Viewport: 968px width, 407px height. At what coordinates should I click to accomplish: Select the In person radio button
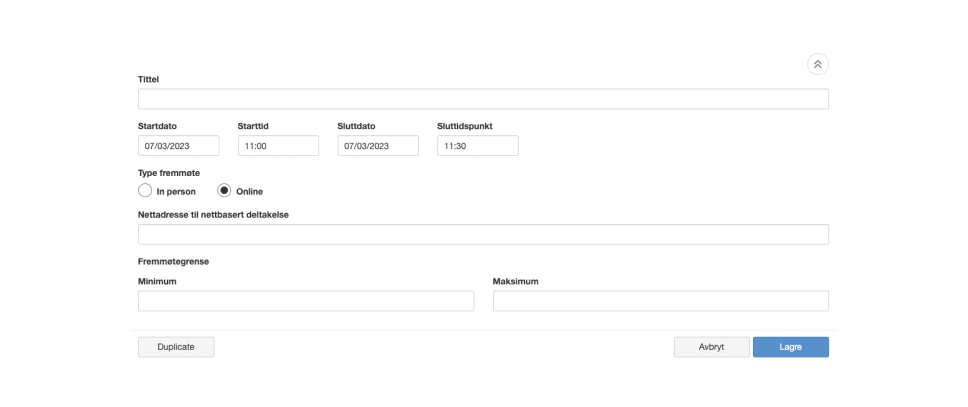pos(145,190)
